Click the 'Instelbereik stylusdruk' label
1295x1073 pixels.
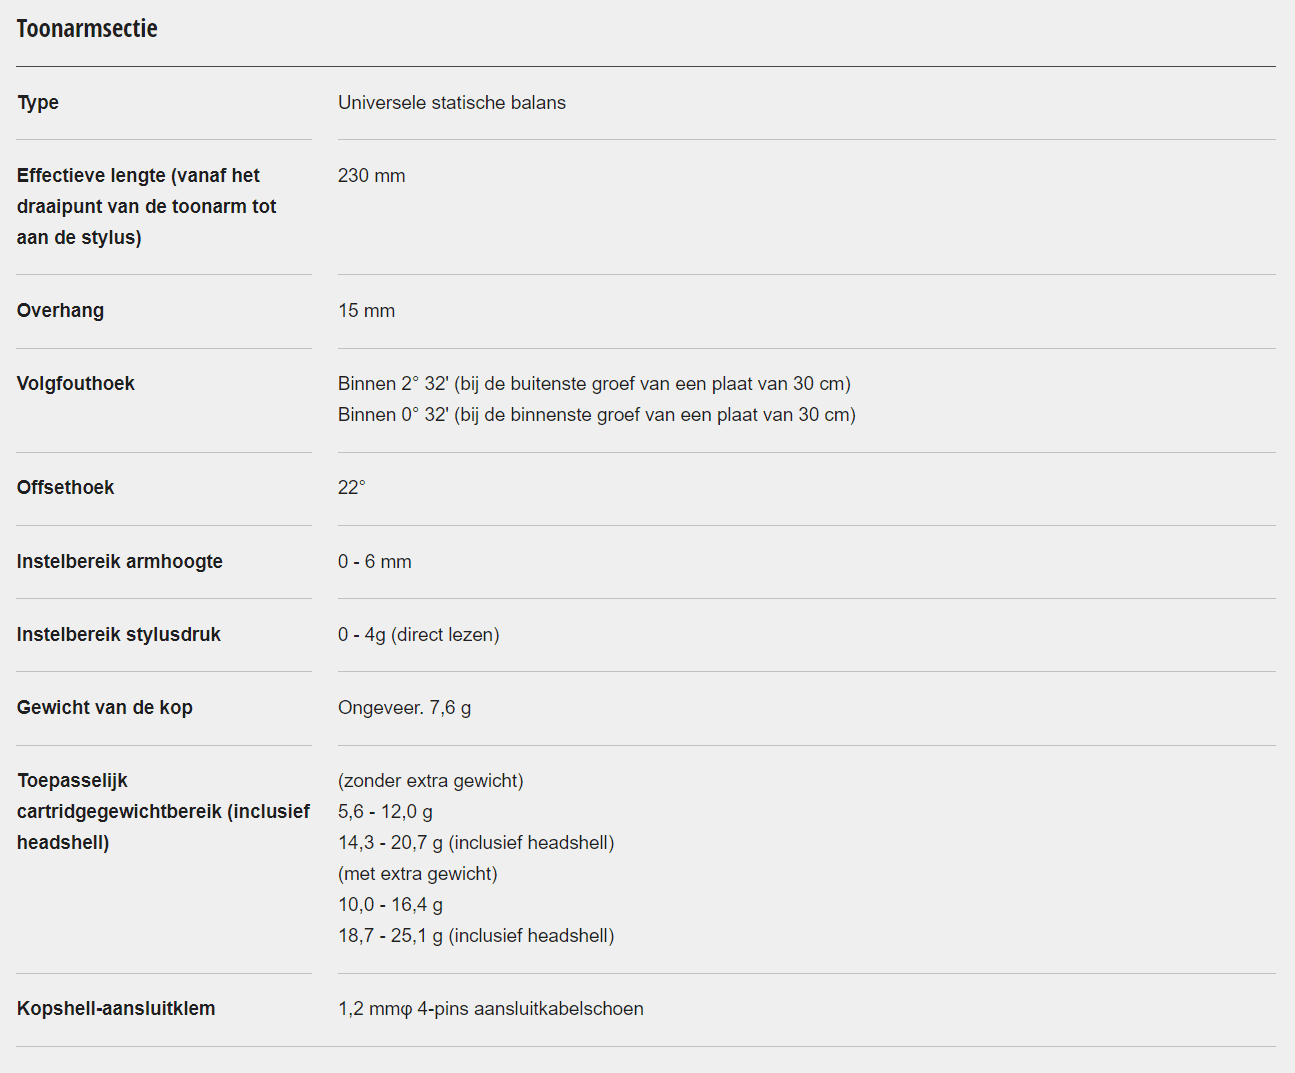click(x=119, y=634)
